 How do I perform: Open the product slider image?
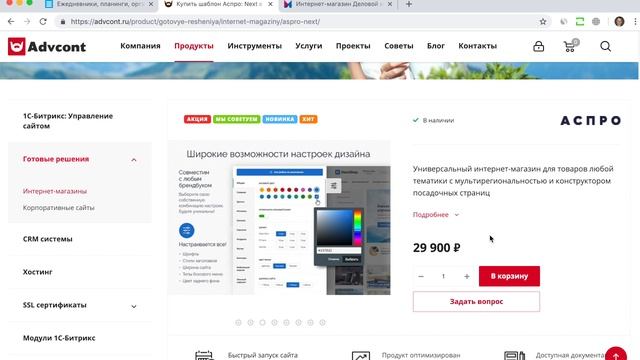[x=279, y=218]
